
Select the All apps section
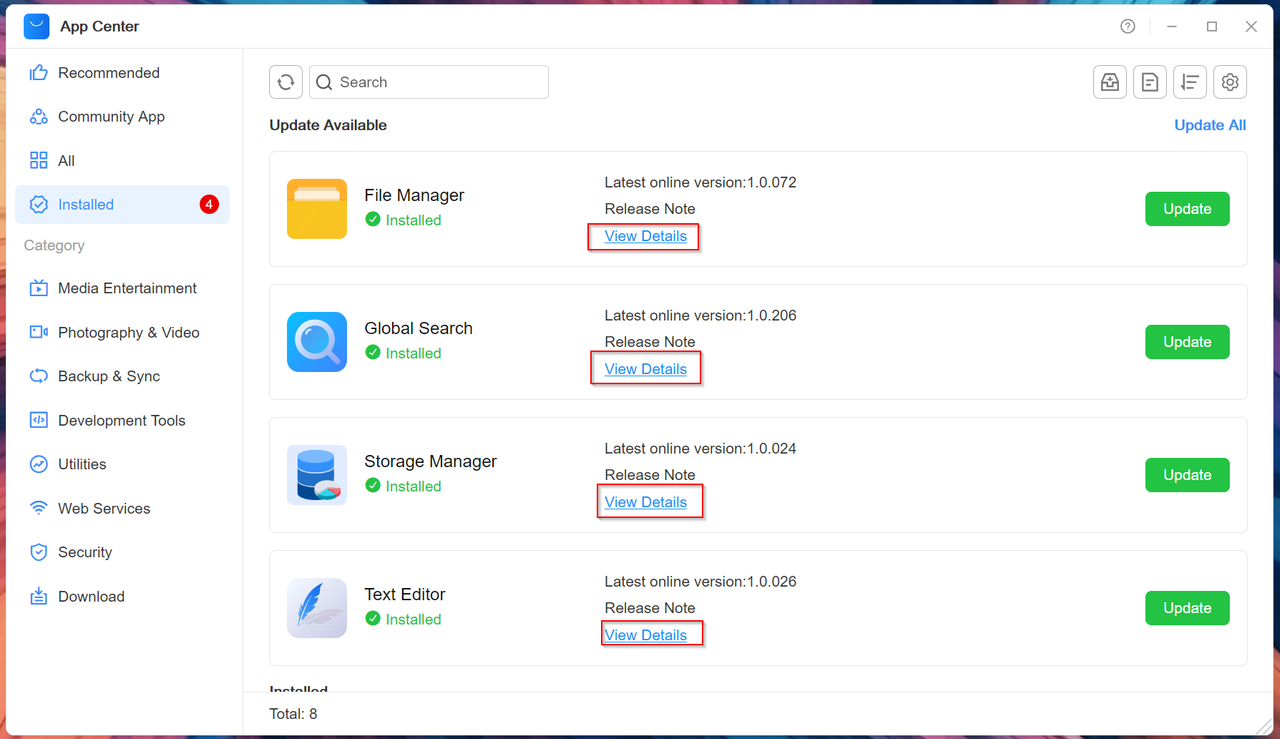[x=122, y=161]
